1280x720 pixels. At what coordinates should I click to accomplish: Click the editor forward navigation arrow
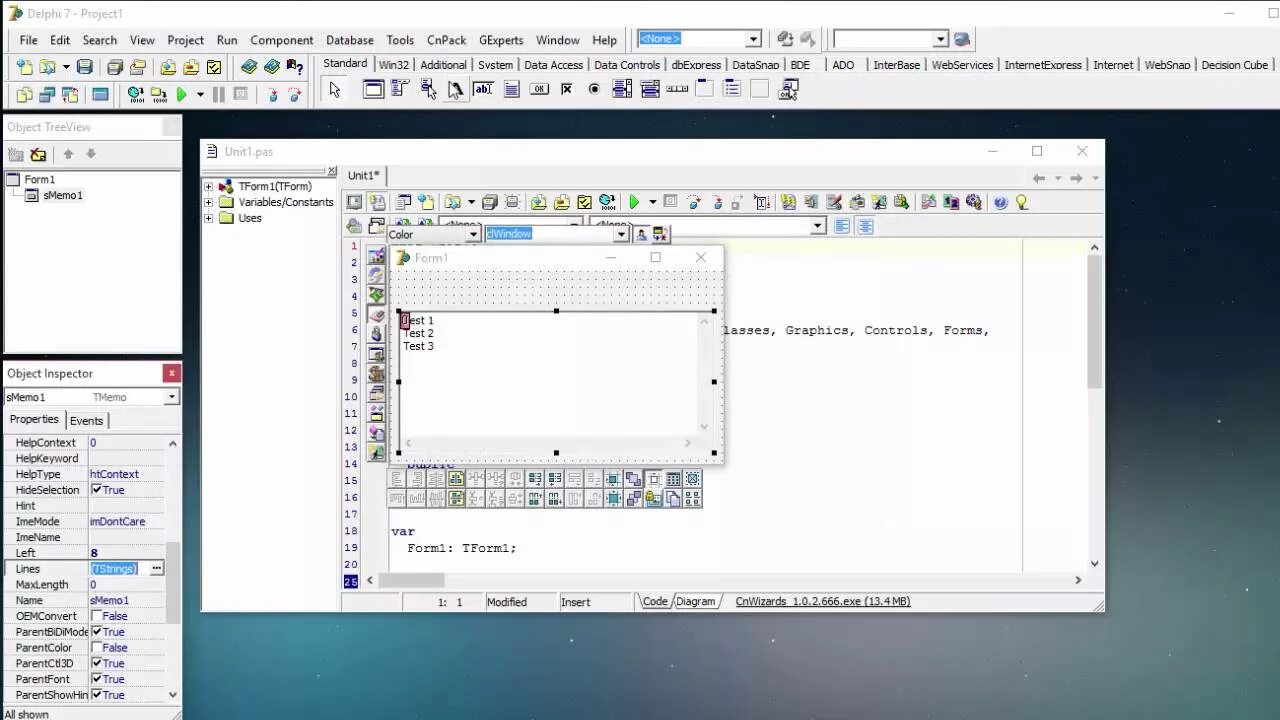pos(1076,178)
